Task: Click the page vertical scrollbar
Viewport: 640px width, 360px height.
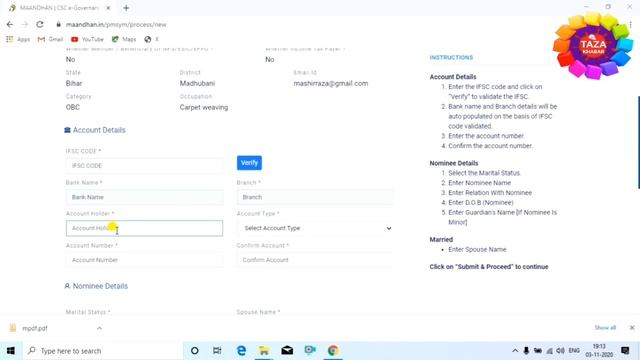Action: [638, 142]
